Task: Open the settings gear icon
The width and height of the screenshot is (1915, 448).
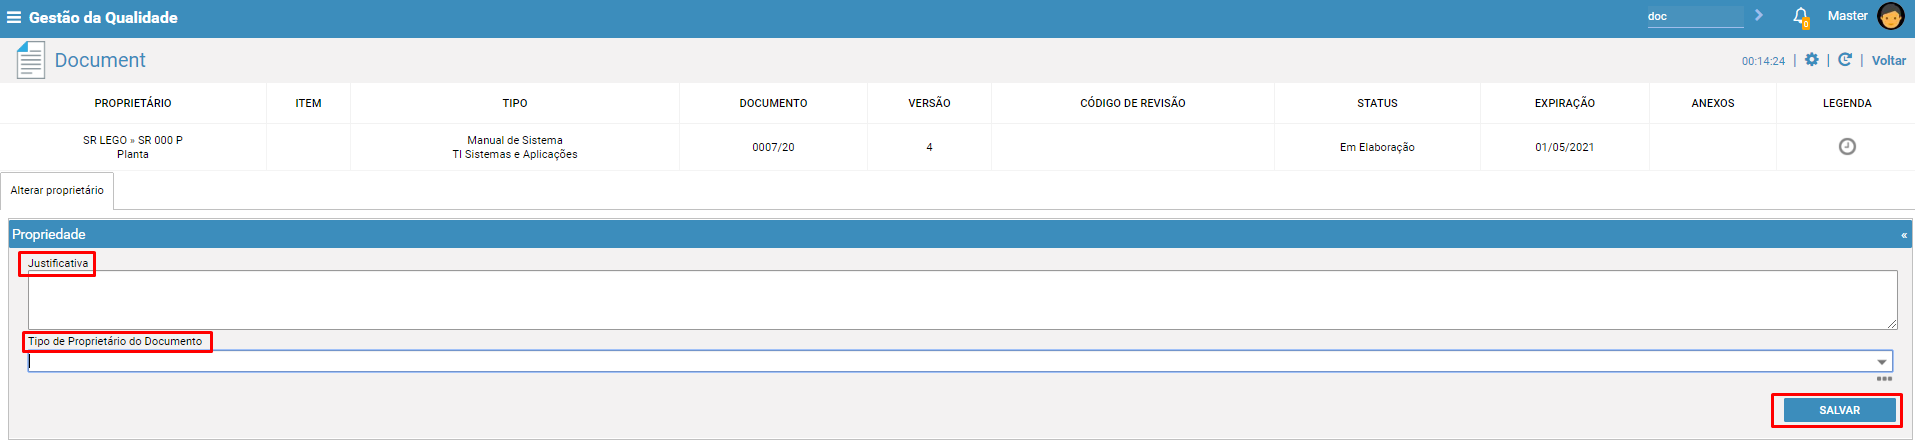Action: [x=1811, y=60]
